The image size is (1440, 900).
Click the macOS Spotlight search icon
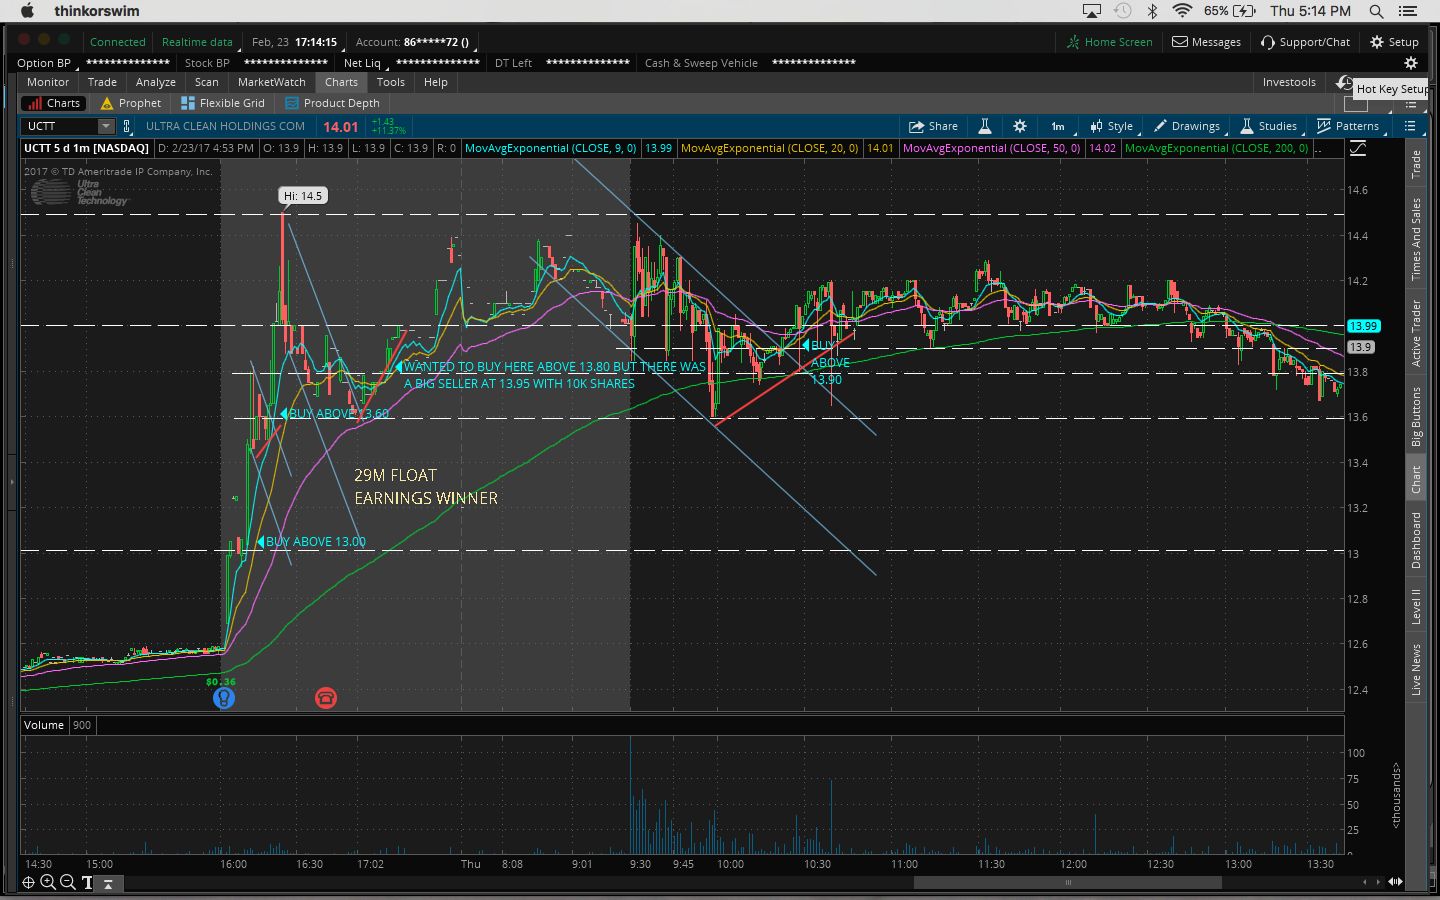pyautogui.click(x=1376, y=11)
